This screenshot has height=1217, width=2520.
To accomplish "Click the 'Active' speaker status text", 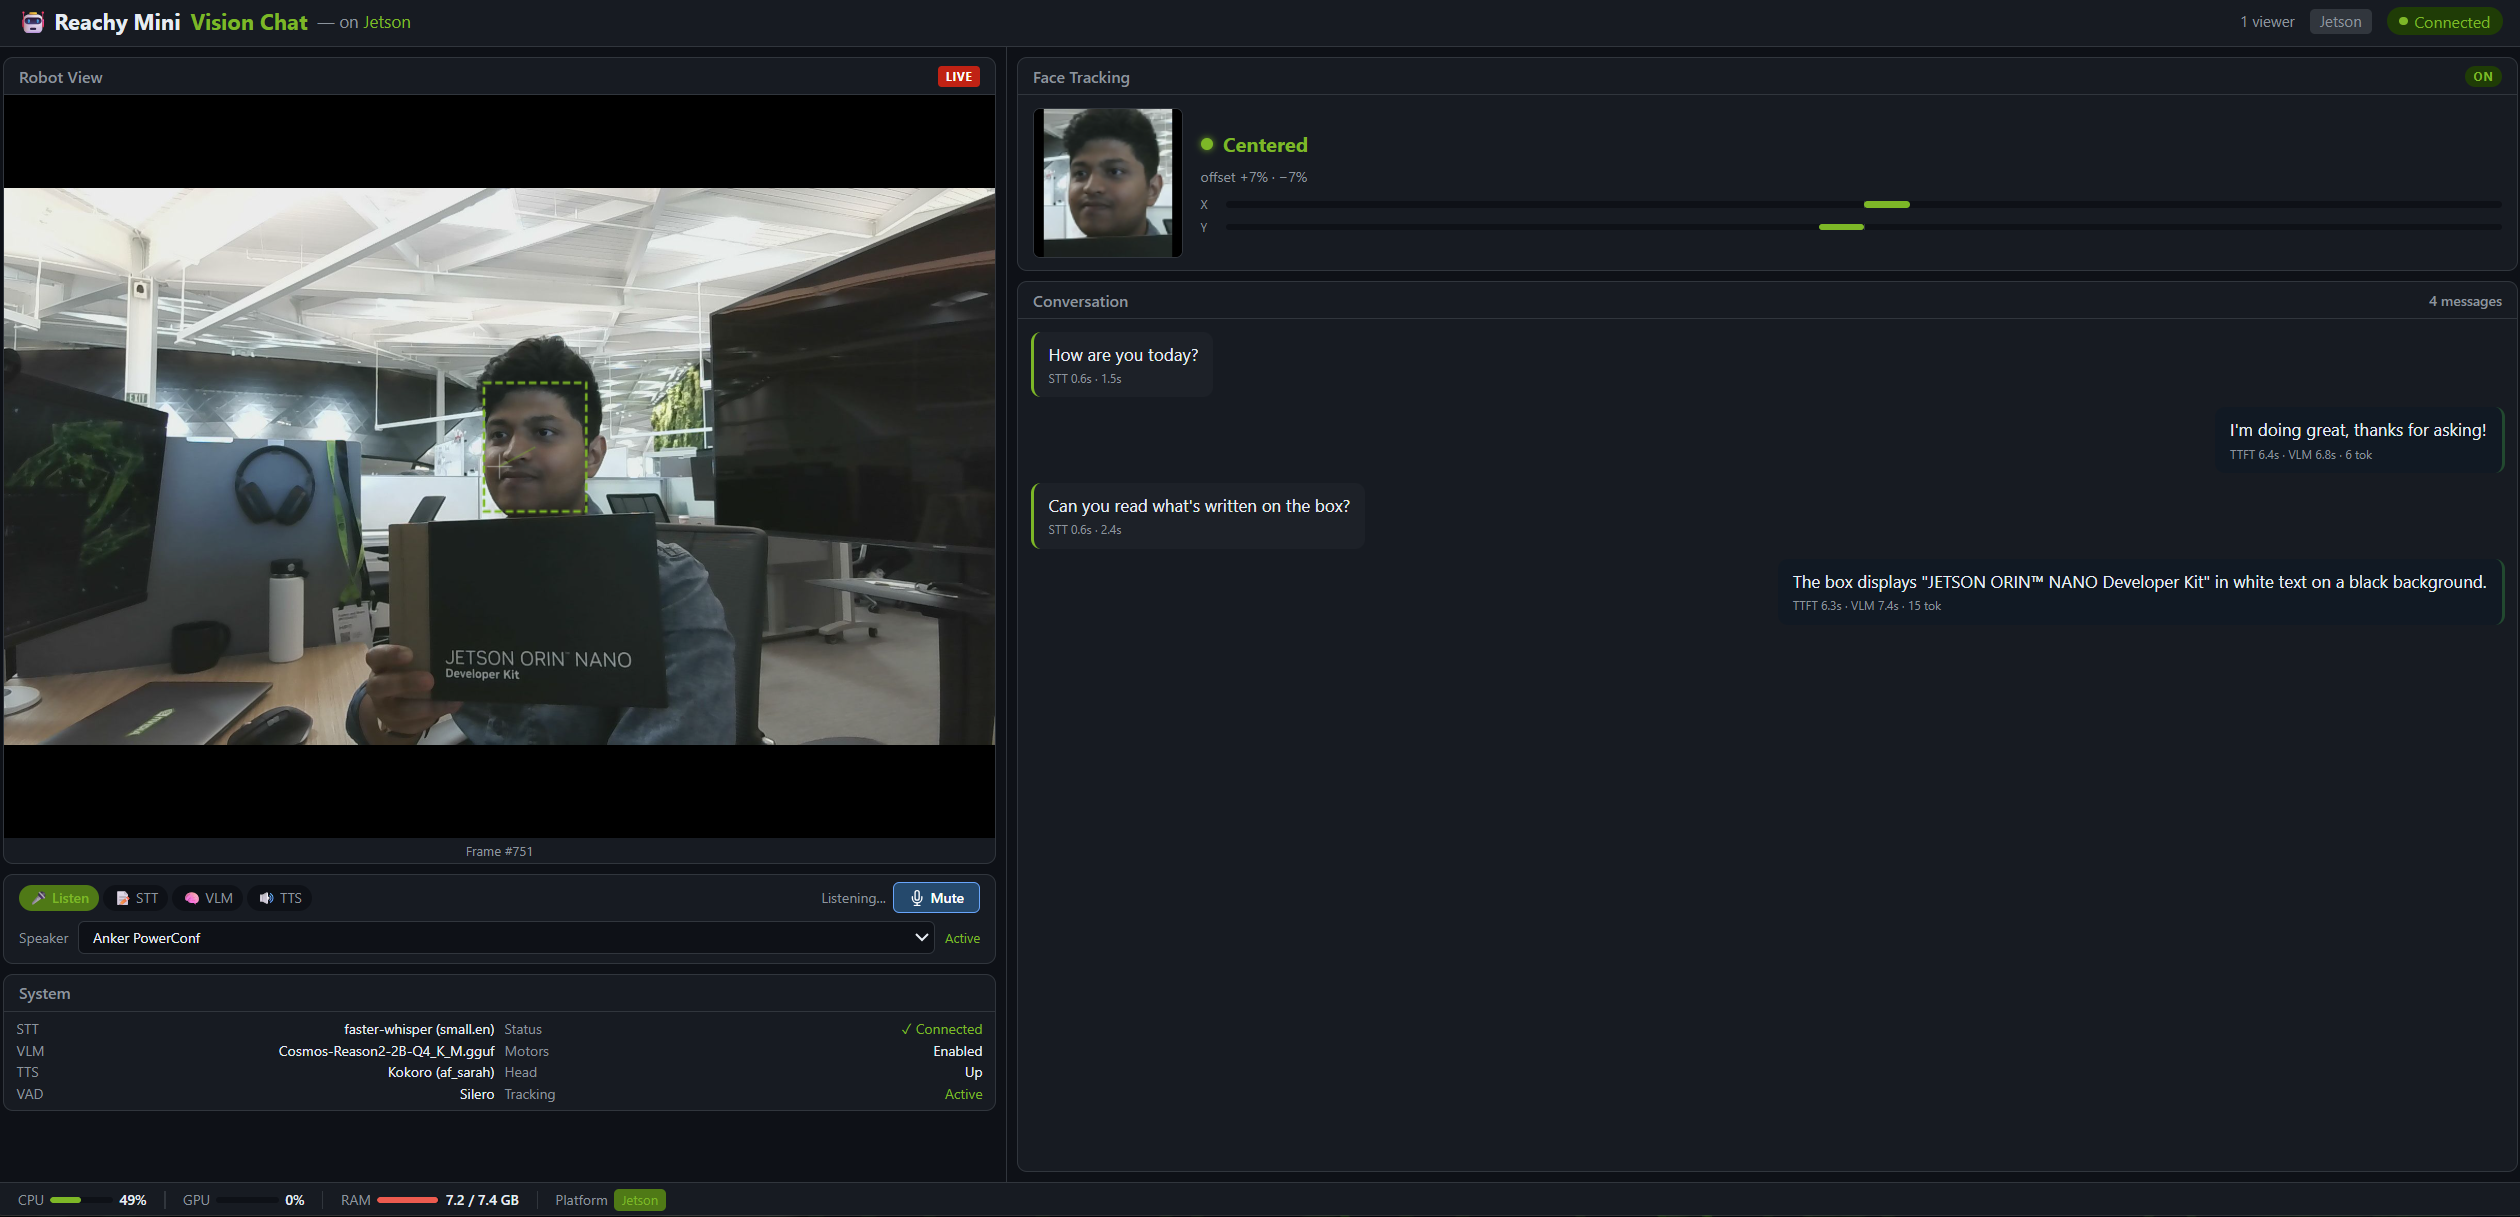I will point(962,938).
